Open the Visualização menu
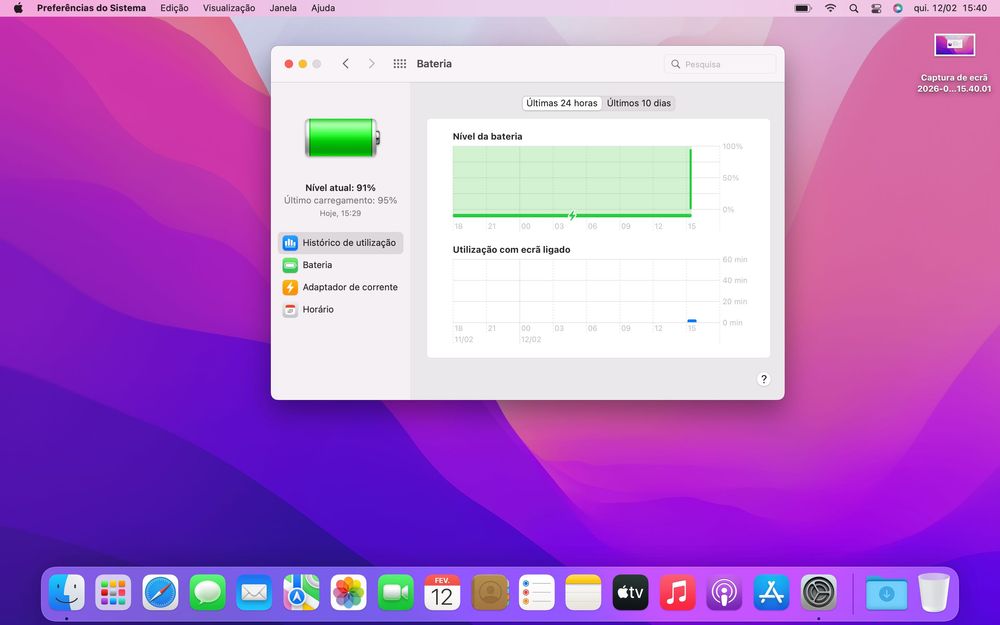 [229, 8]
